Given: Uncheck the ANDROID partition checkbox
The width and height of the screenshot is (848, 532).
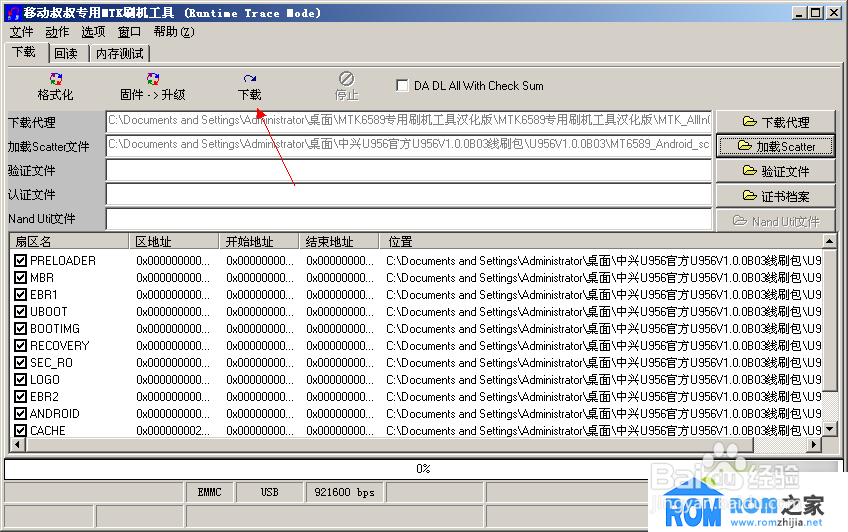Looking at the screenshot, I should (x=21, y=414).
